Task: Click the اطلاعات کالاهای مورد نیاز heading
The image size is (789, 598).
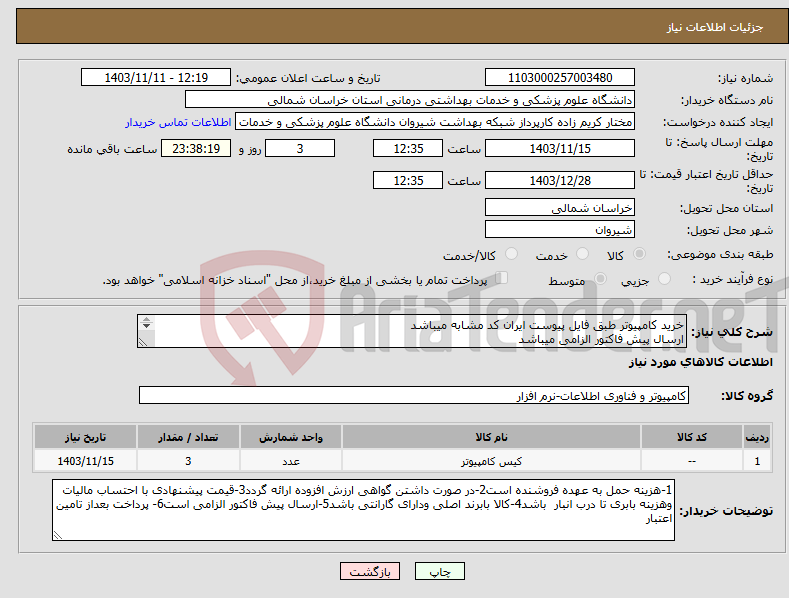Action: 700,362
